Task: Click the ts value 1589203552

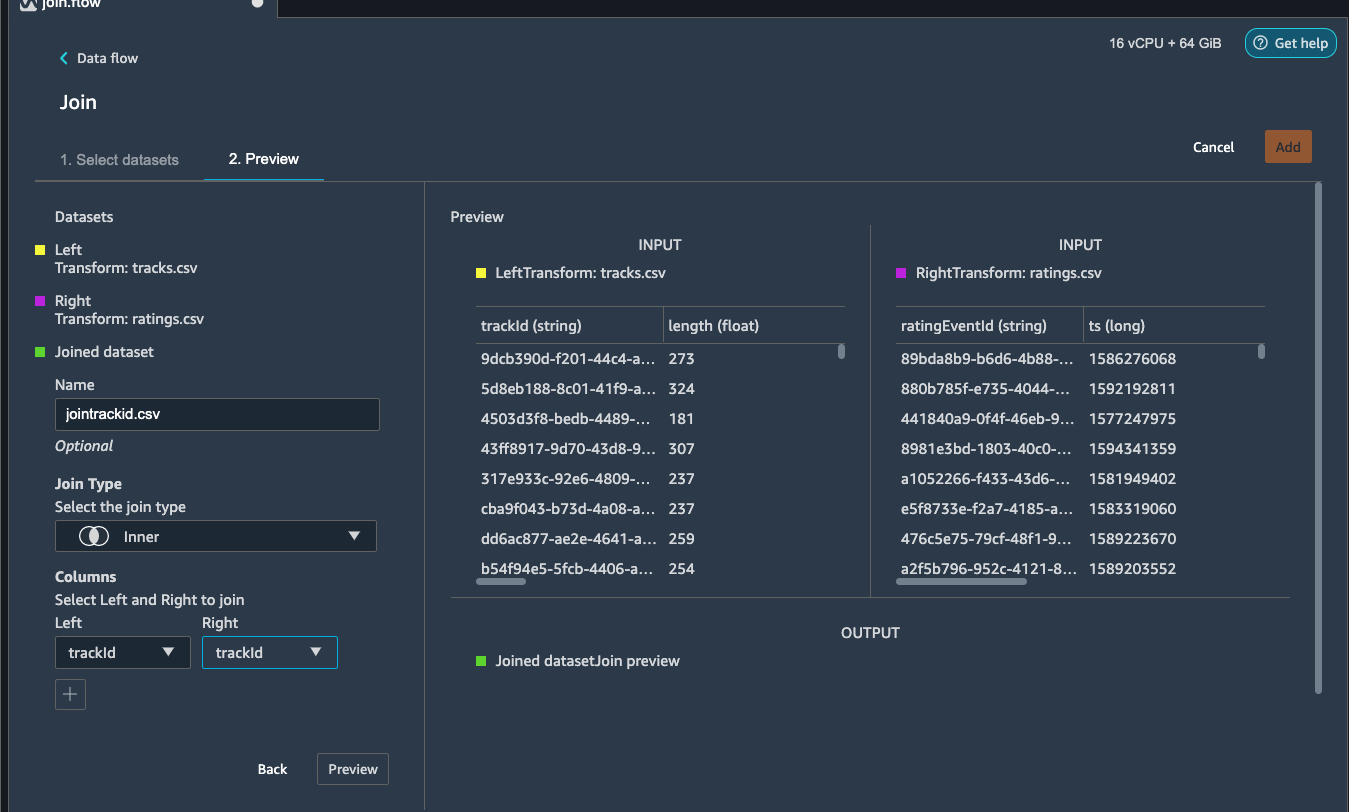Action: point(1132,568)
